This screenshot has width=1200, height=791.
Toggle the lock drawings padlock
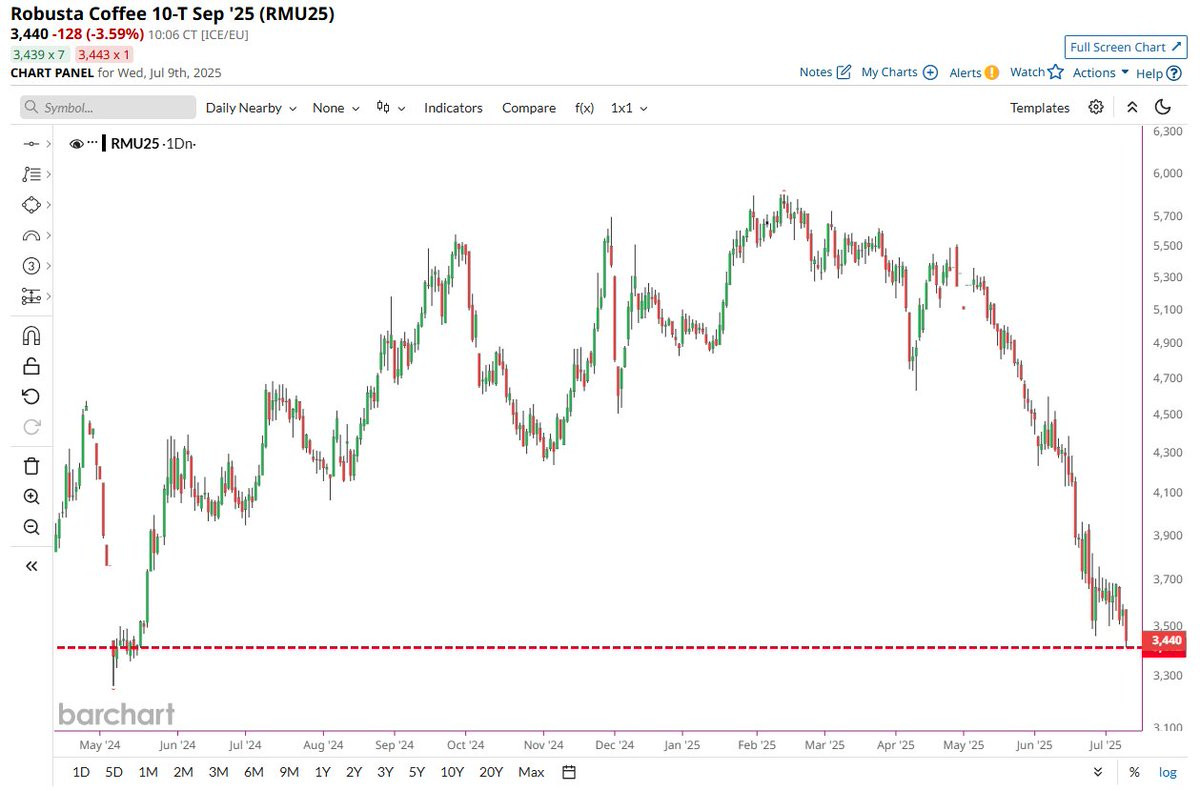pyautogui.click(x=31, y=366)
